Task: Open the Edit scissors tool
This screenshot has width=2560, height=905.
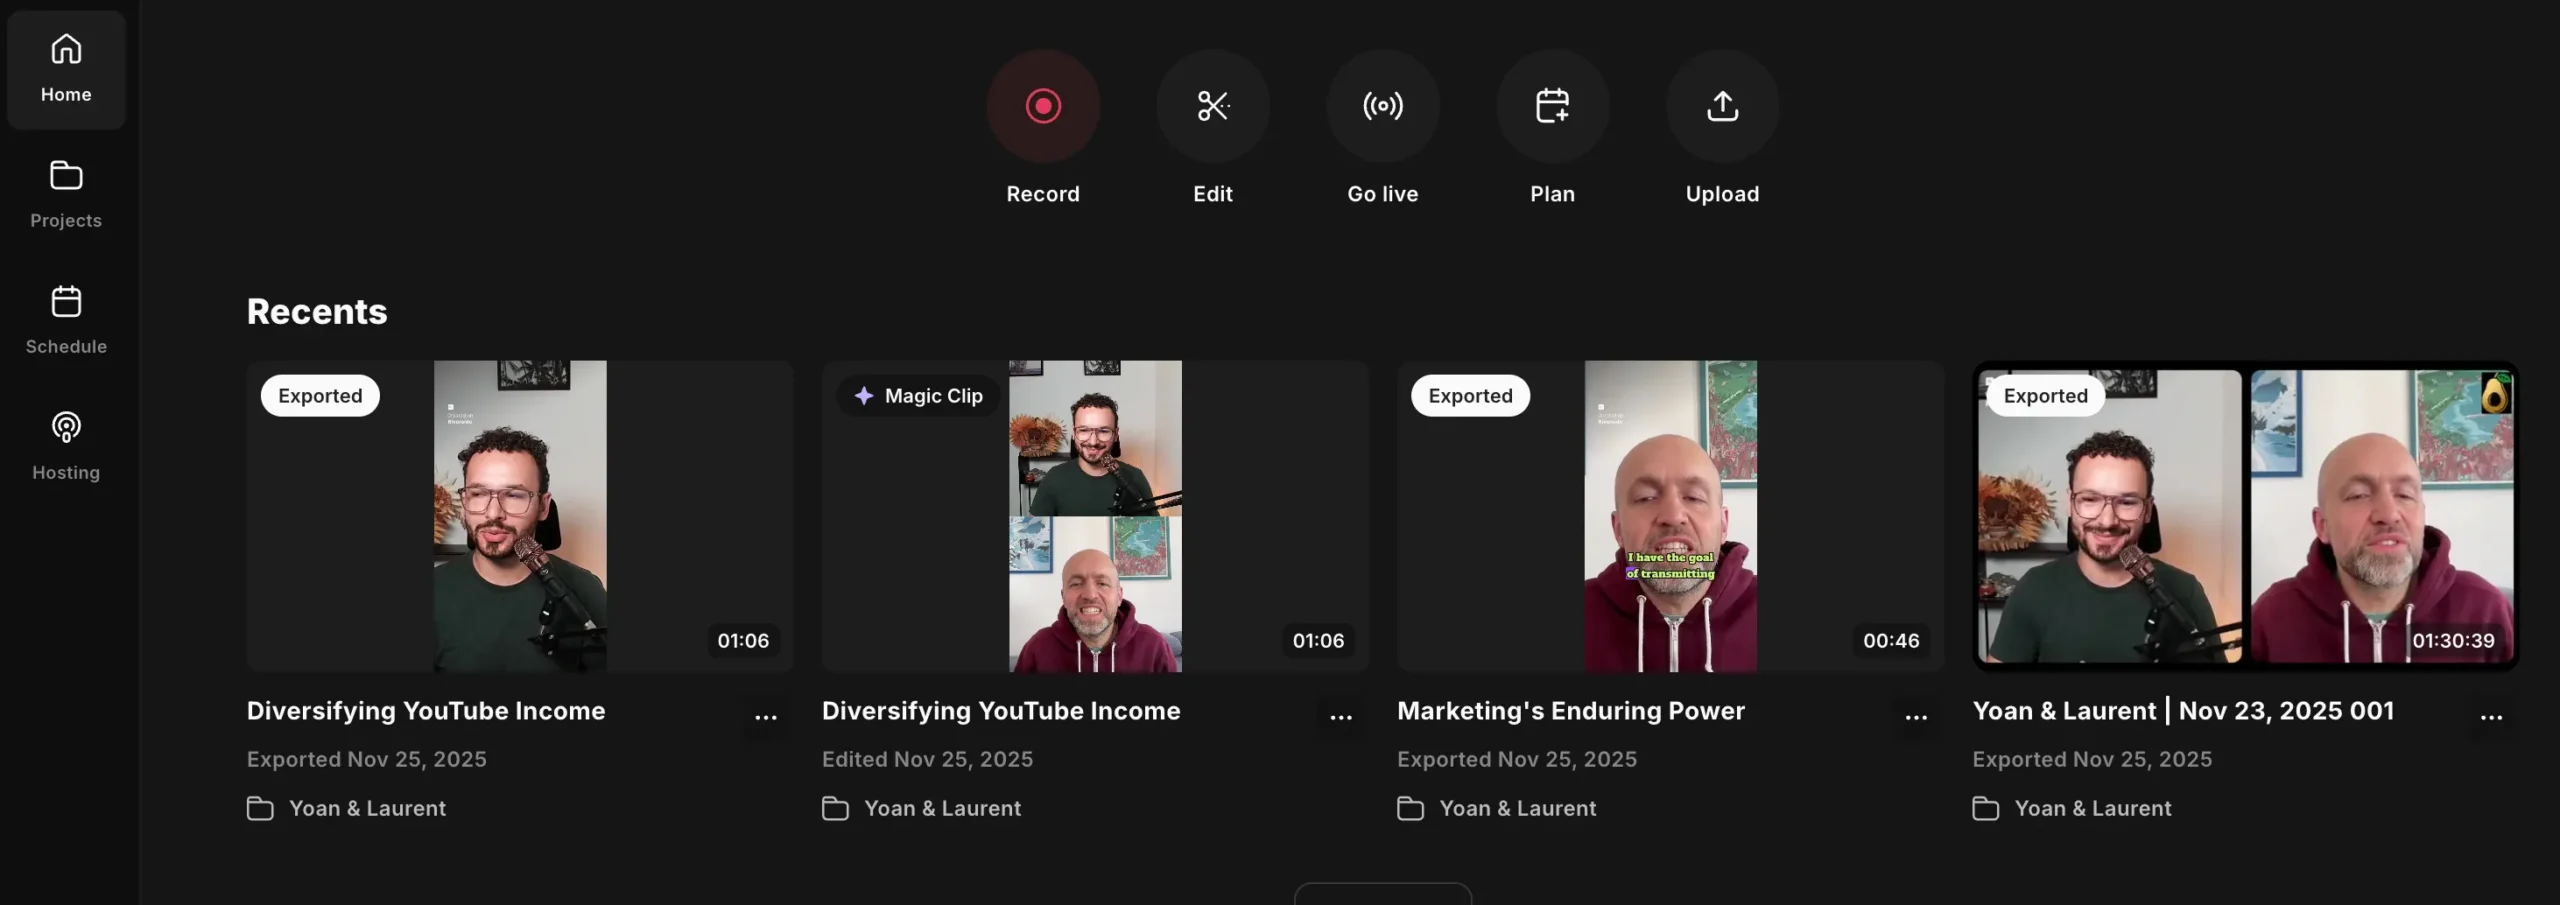Action: pos(1212,106)
